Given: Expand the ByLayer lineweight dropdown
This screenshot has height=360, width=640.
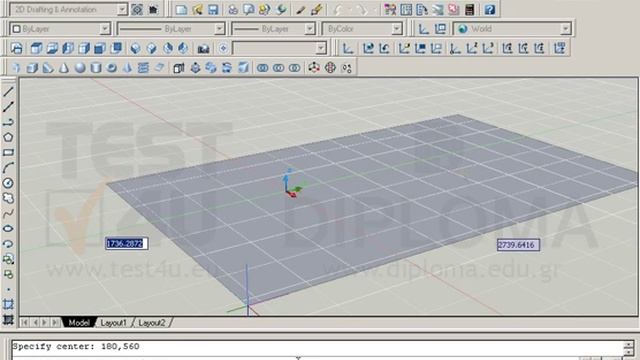Looking at the screenshot, I should point(310,29).
